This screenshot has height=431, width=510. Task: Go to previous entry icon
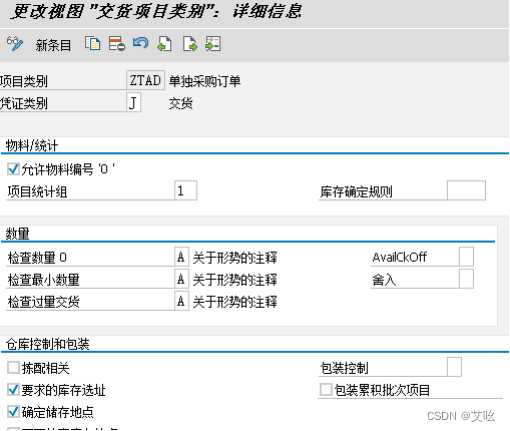(164, 44)
